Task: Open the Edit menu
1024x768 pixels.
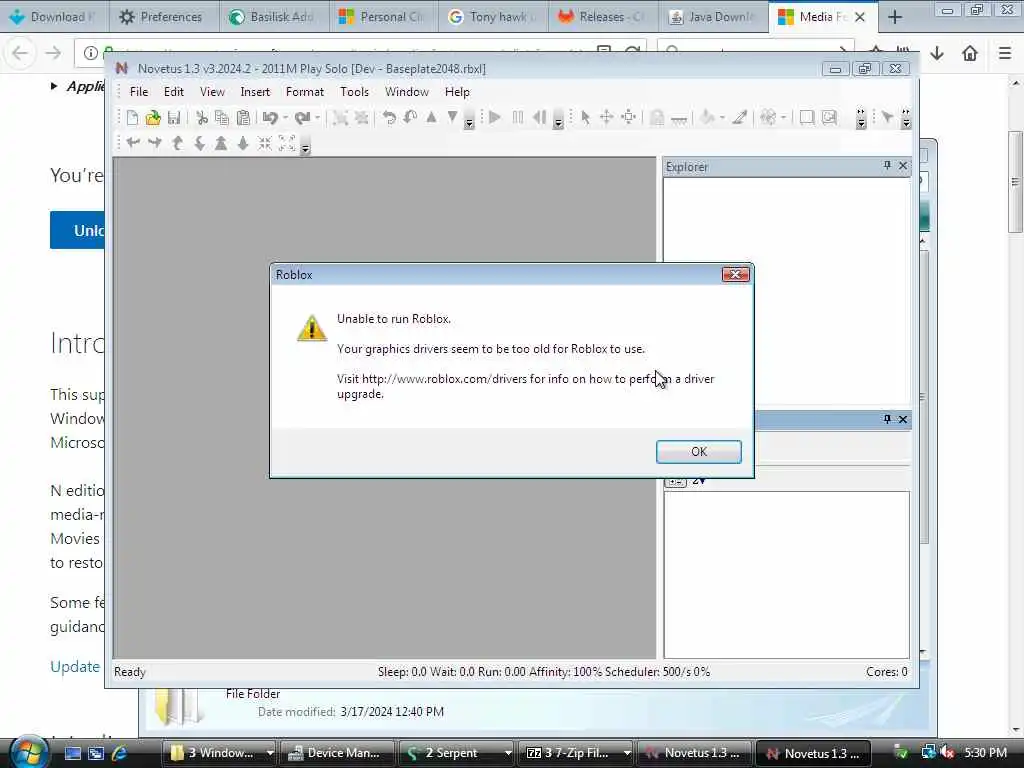Action: (174, 92)
